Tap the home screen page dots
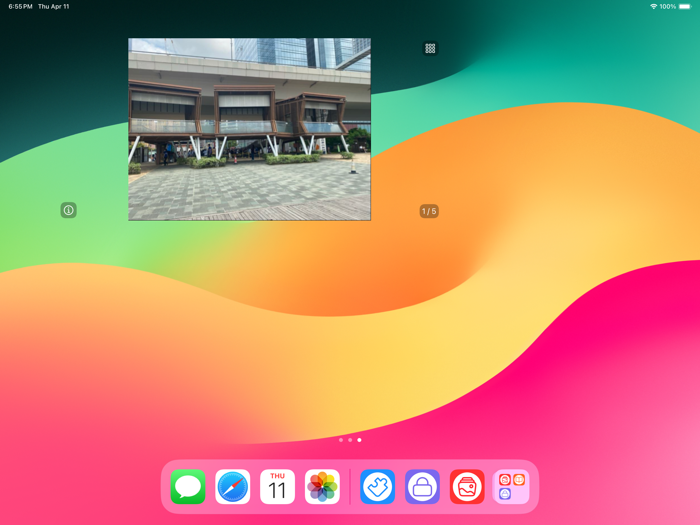 pyautogui.click(x=350, y=440)
